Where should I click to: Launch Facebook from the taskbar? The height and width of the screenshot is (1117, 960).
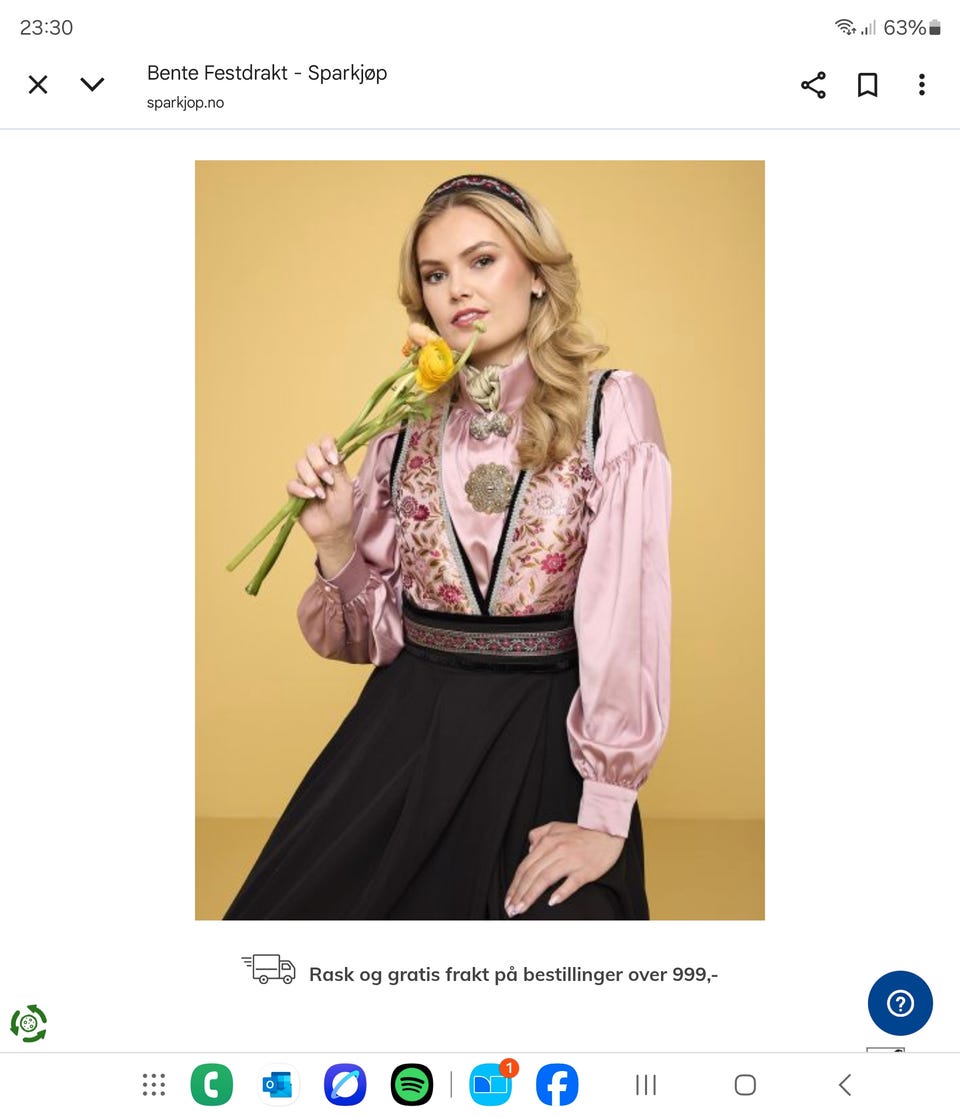pos(557,1085)
